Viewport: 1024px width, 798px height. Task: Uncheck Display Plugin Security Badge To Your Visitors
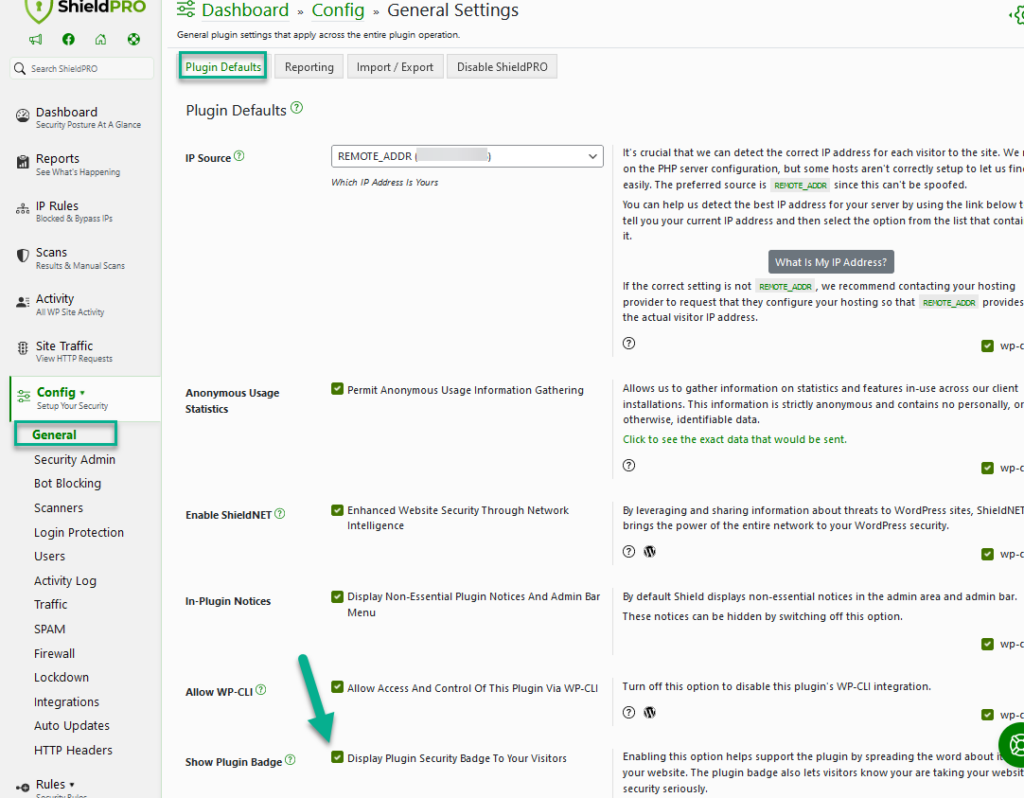click(x=337, y=758)
